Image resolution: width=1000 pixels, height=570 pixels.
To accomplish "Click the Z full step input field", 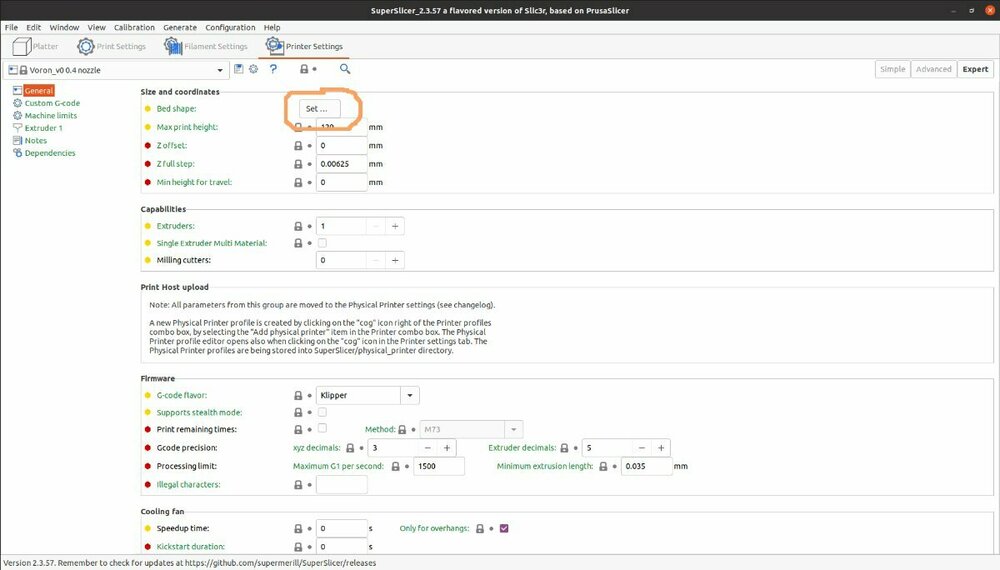I will coord(342,164).
